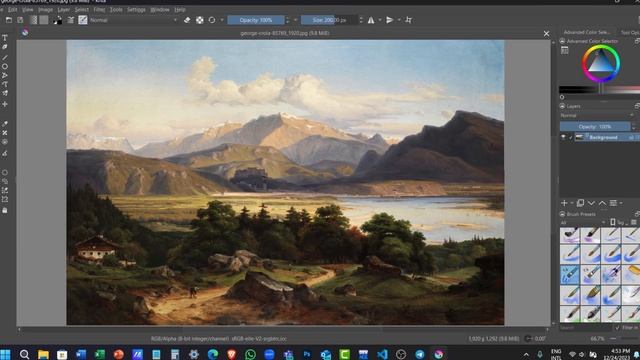Toggle vertical mirror tool
Viewport: 640px width, 360px height.
[390, 20]
